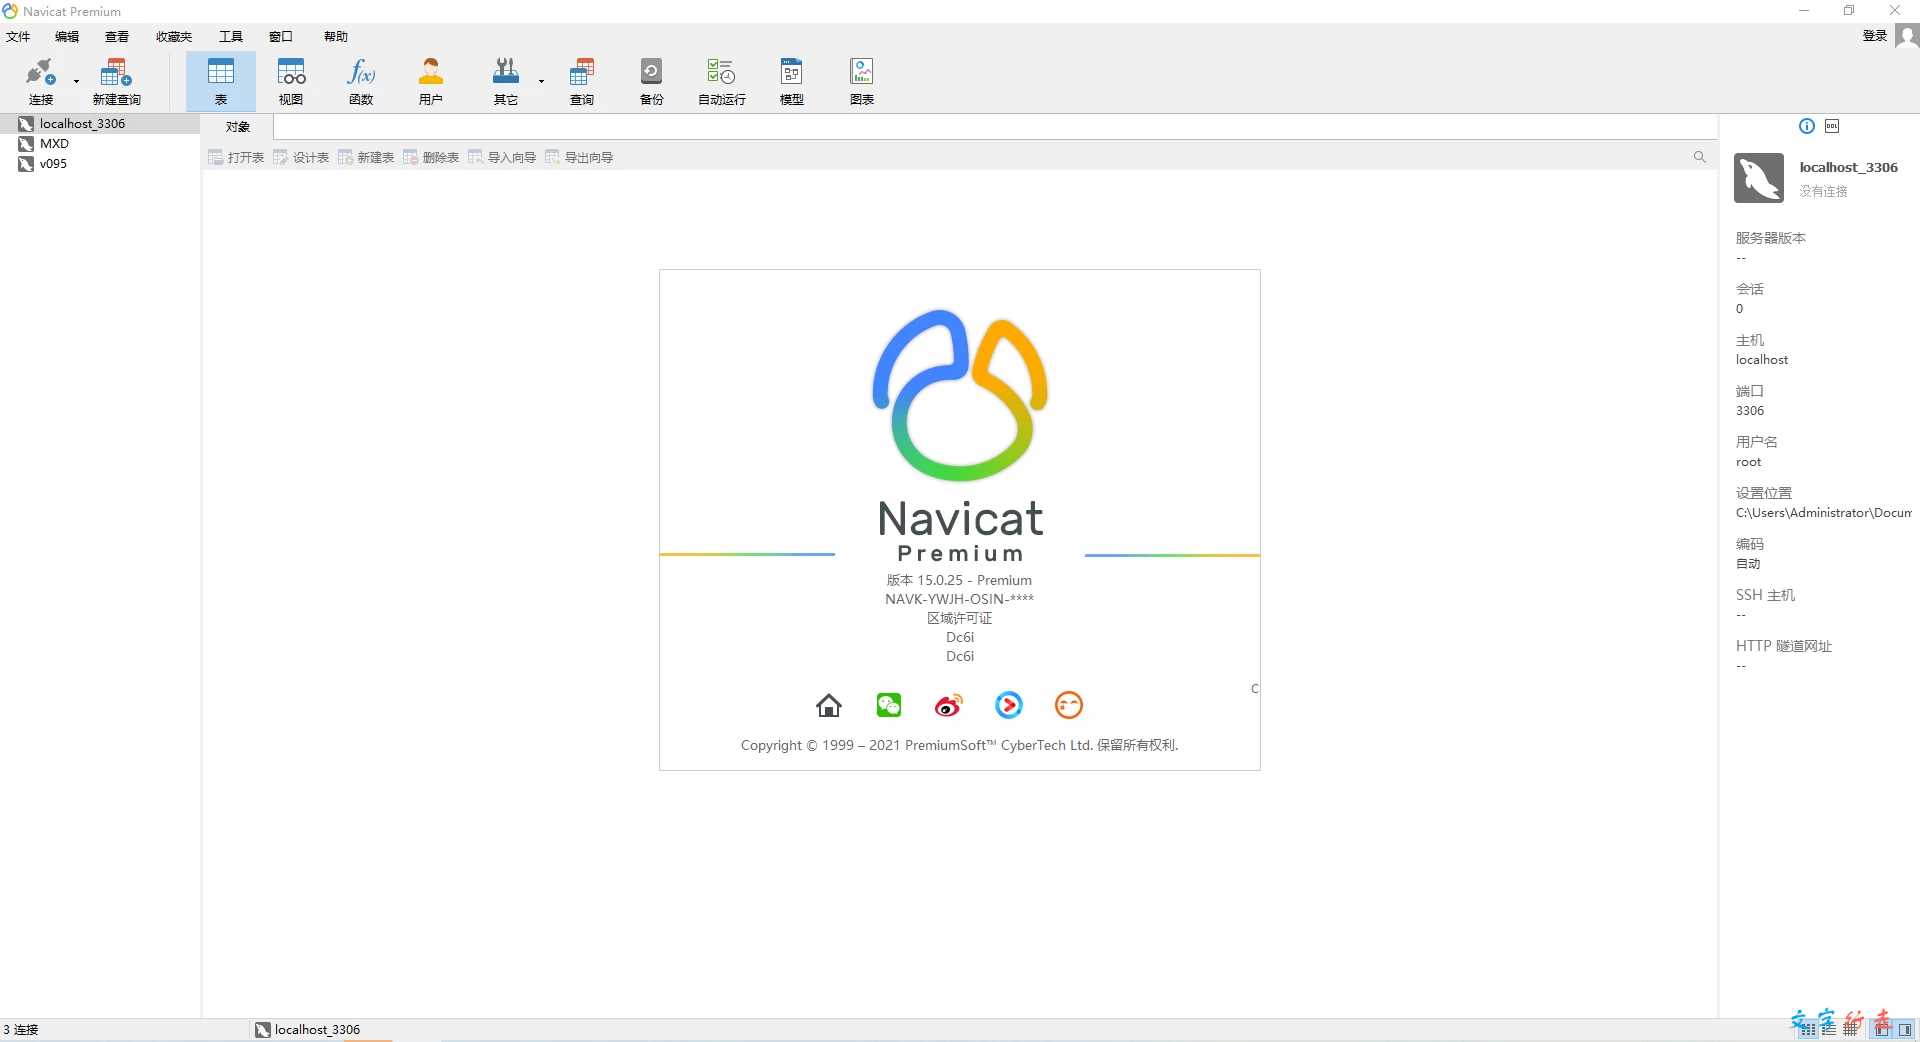Click the 导出向导 button
The height and width of the screenshot is (1042, 1920).
579,158
